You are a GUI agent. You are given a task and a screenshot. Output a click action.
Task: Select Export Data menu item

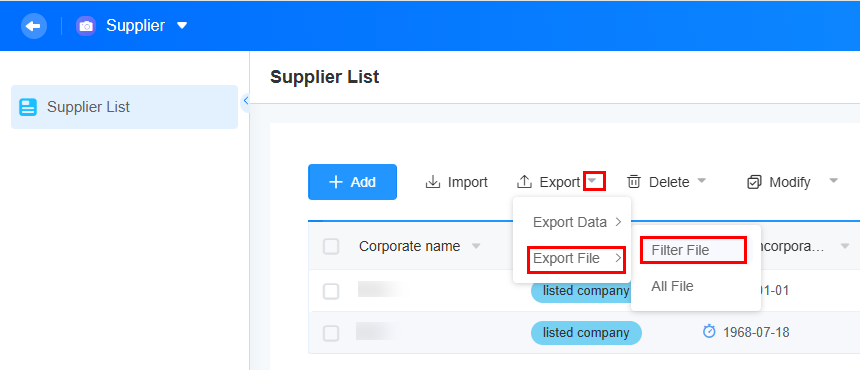(x=572, y=222)
